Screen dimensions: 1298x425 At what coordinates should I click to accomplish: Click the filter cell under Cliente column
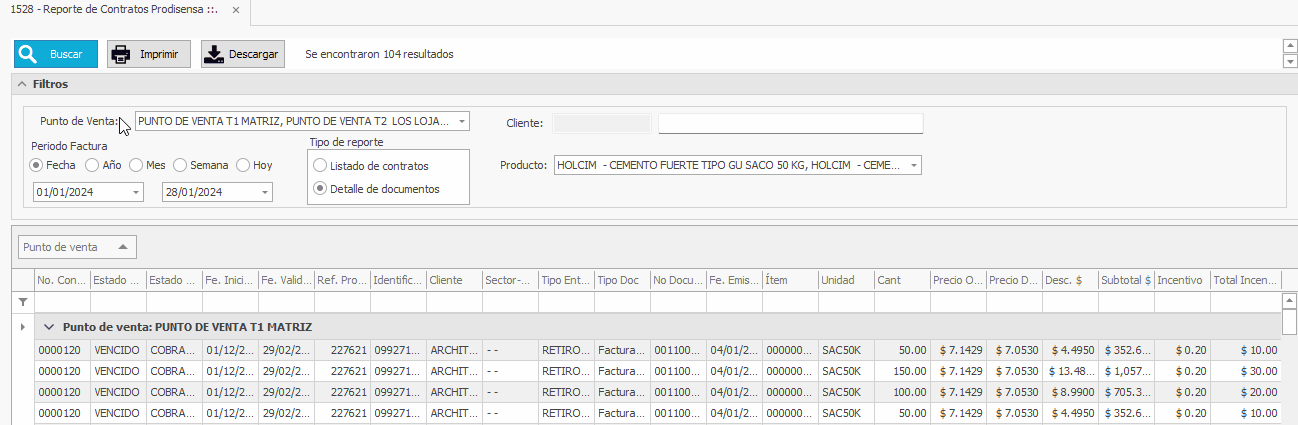[x=454, y=302]
